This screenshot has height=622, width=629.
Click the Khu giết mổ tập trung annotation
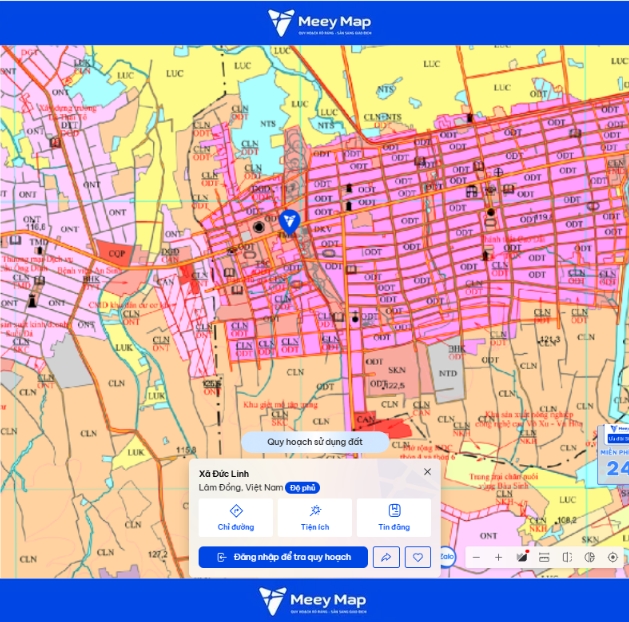coord(280,405)
